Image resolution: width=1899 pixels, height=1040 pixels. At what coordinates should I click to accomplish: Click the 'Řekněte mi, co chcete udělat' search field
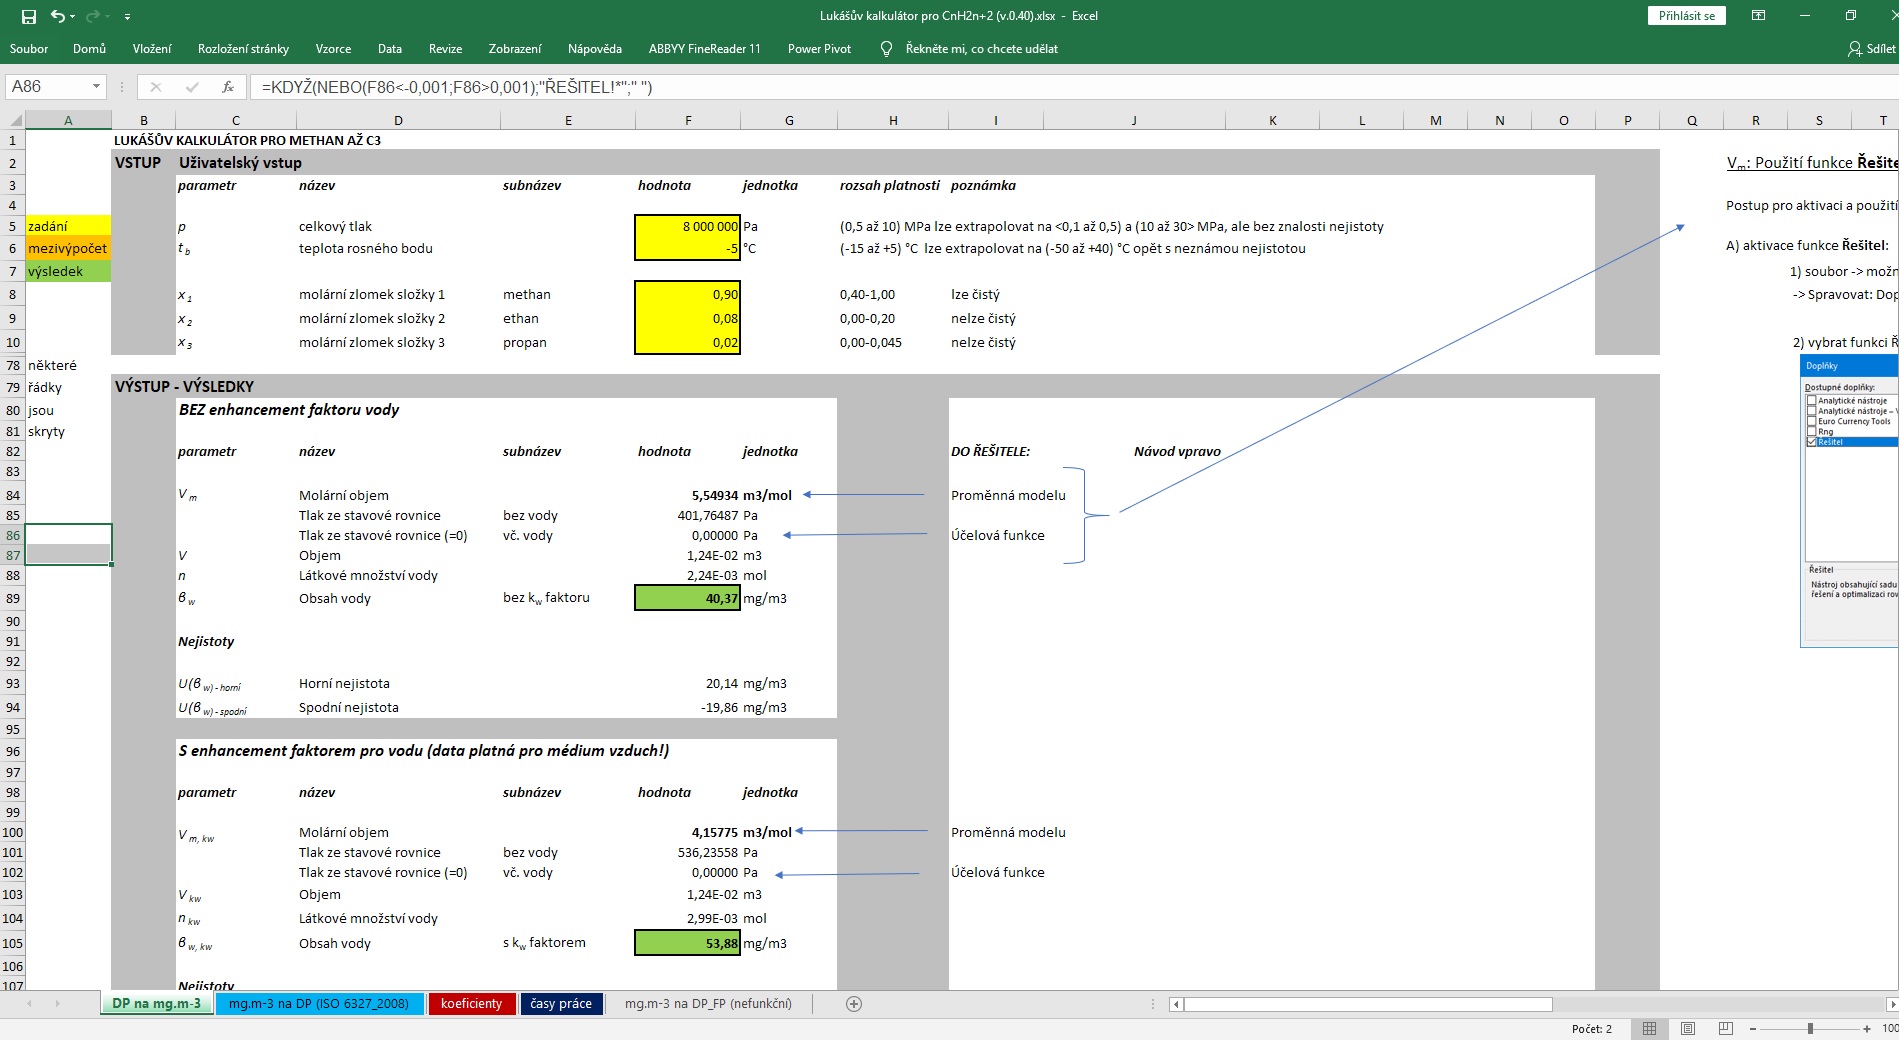(x=981, y=48)
